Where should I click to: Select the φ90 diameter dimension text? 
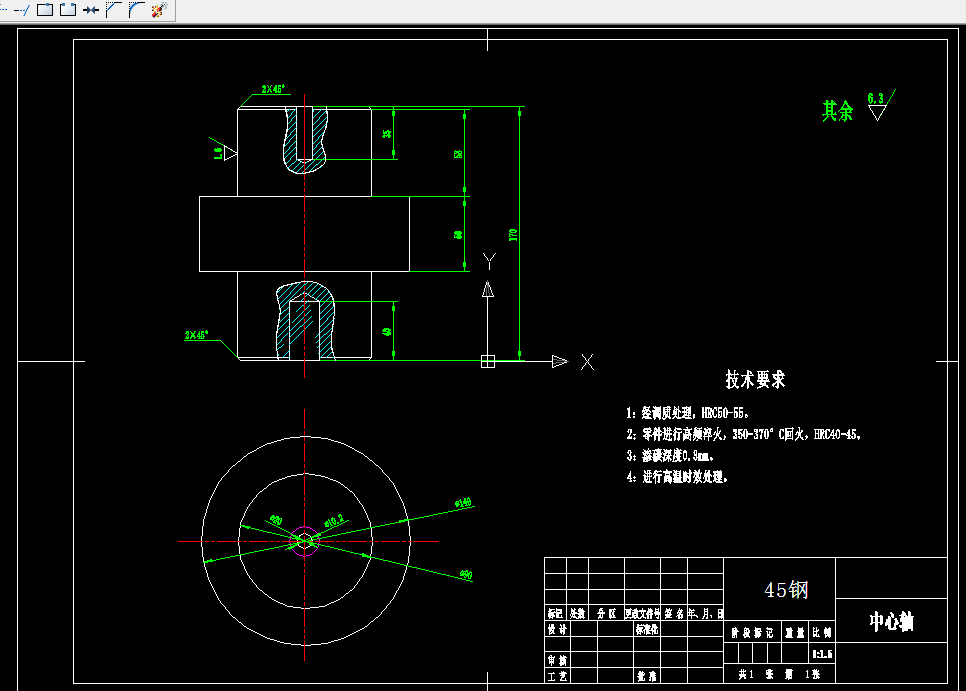[x=466, y=575]
